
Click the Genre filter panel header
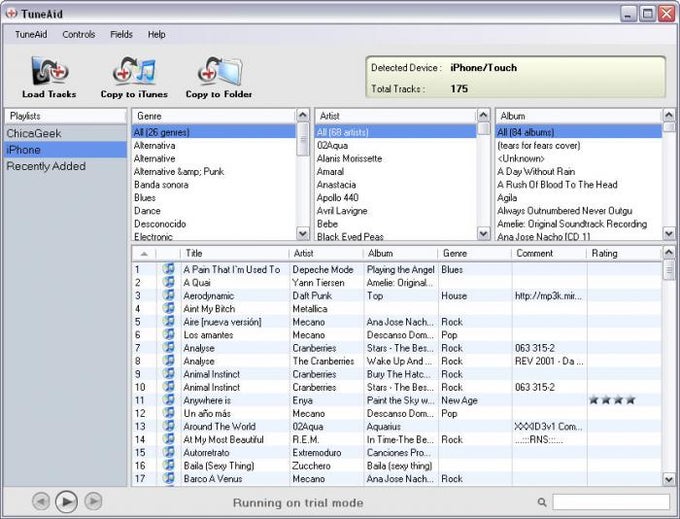point(214,116)
